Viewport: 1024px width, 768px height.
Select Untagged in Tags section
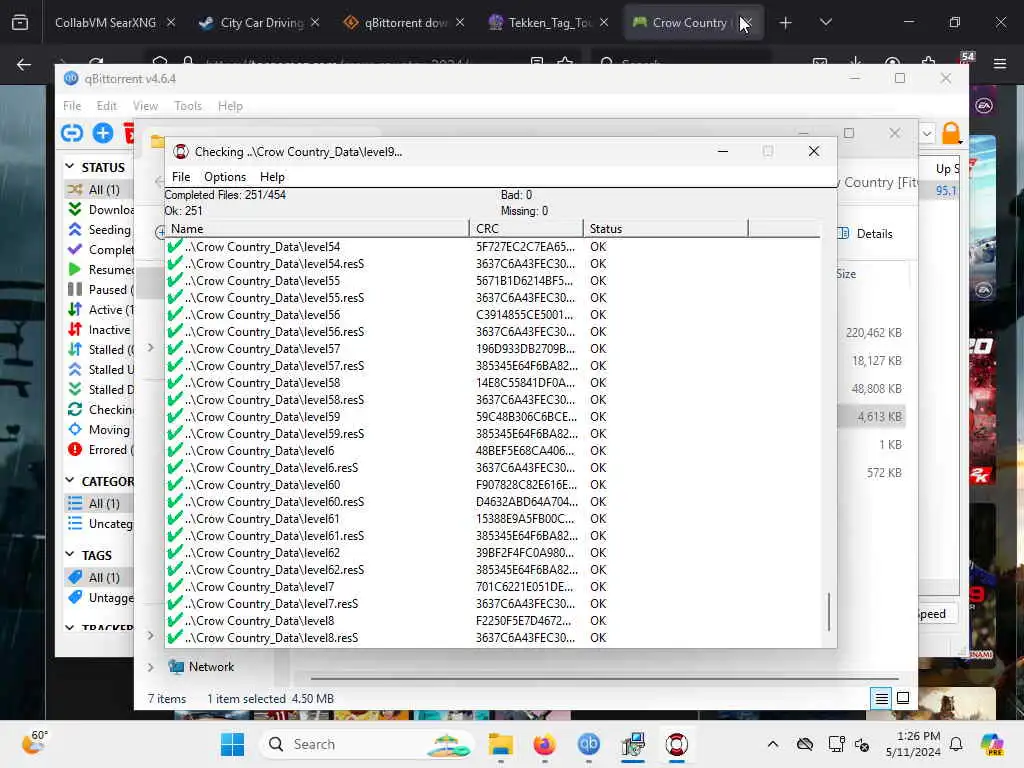[100, 598]
